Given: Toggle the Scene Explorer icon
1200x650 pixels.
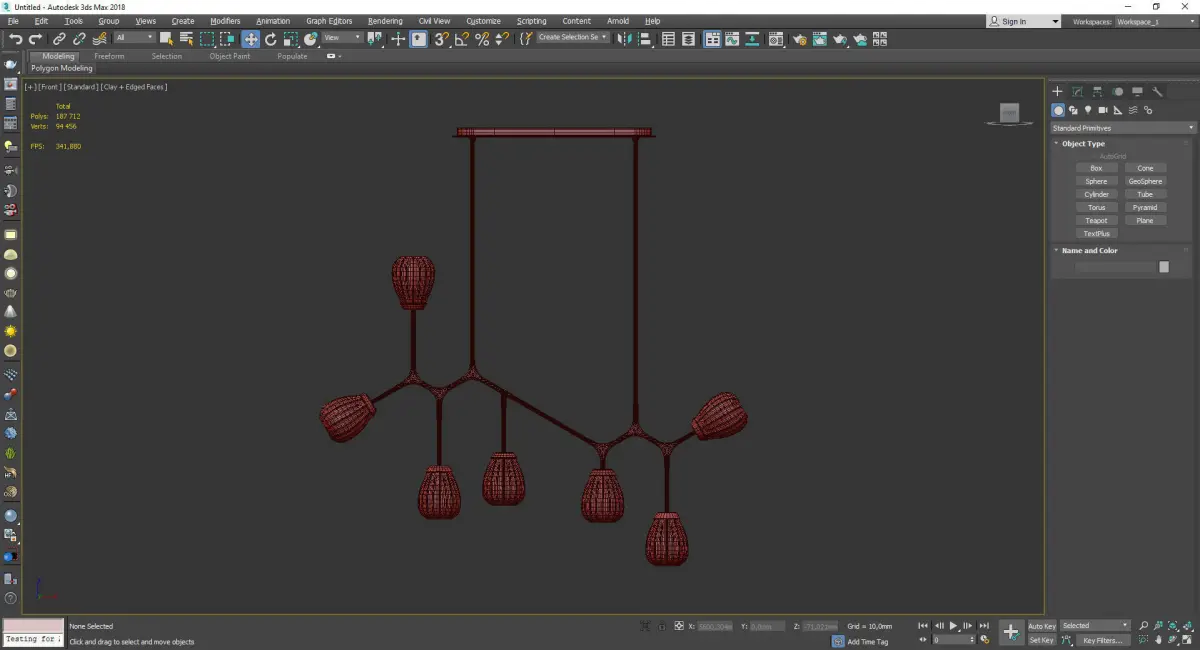Looking at the screenshot, I should (x=668, y=39).
